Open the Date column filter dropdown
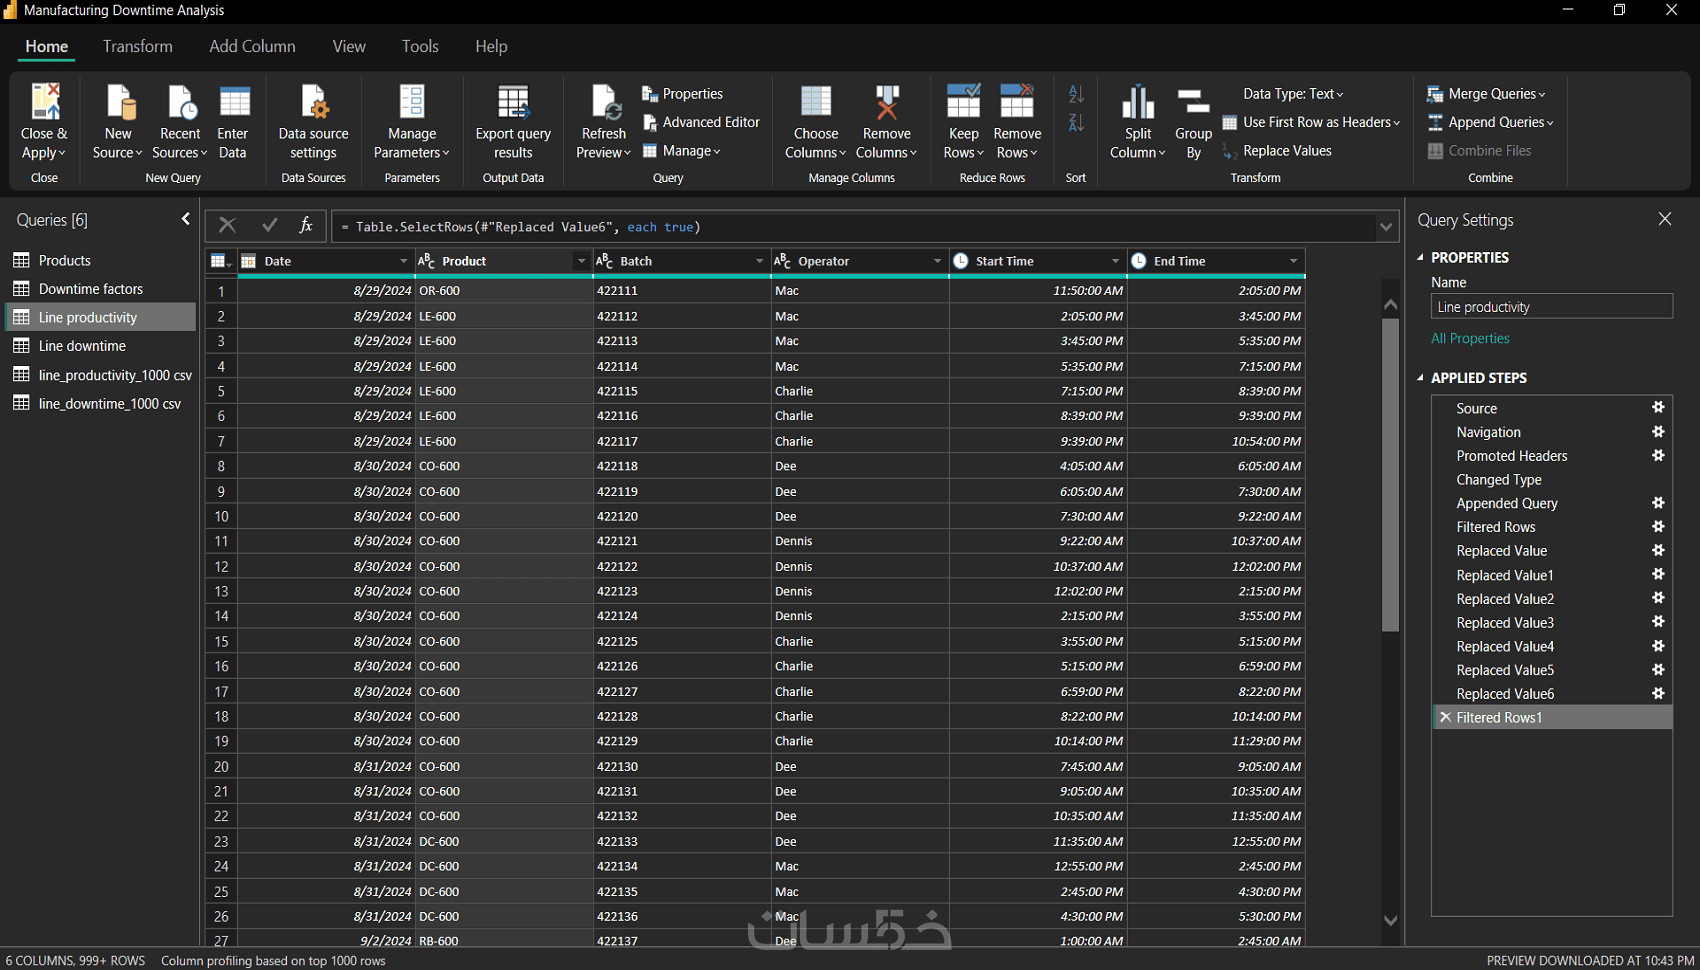Viewport: 1700px width, 970px height. 404,261
